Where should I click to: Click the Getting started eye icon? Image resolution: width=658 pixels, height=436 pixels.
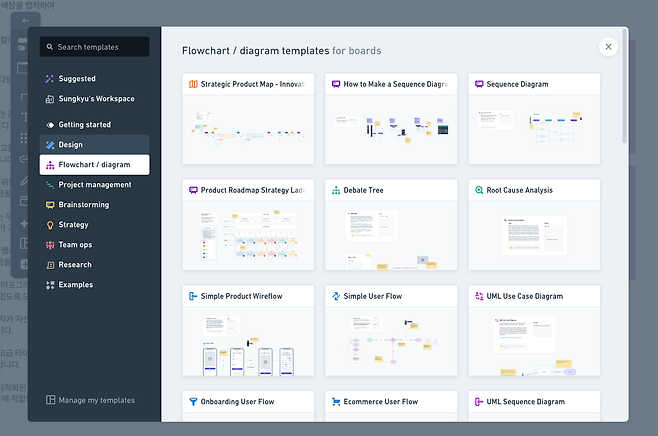click(x=50, y=125)
